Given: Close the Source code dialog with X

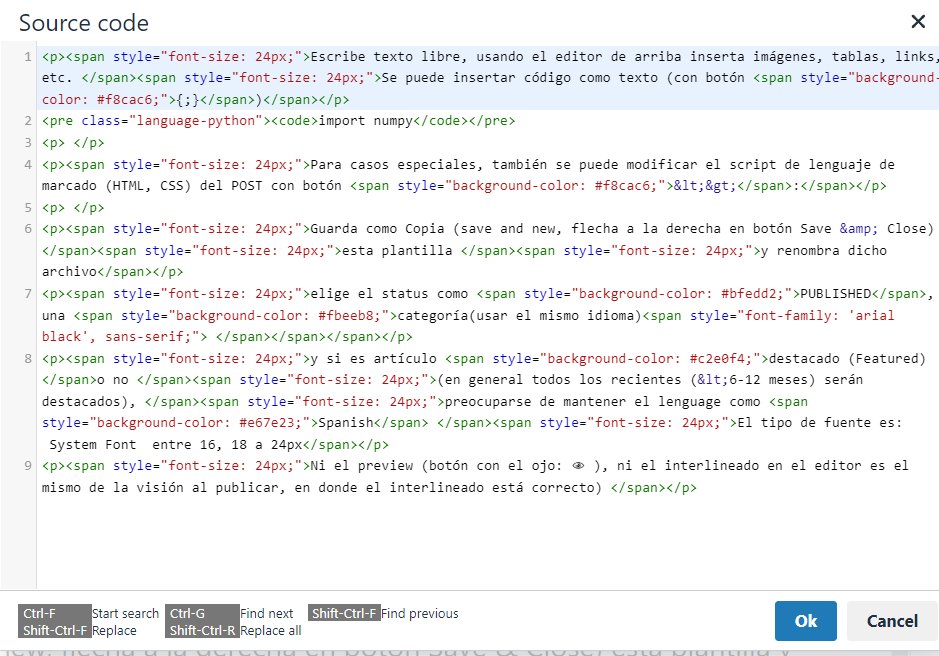Looking at the screenshot, I should 917,22.
